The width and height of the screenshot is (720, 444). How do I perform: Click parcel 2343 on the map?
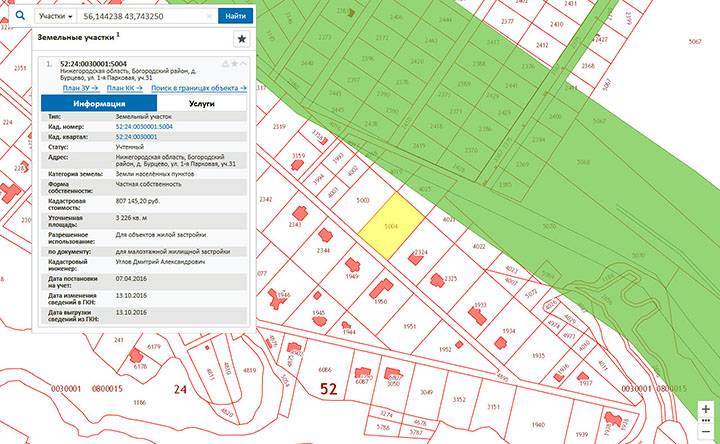pos(295,225)
